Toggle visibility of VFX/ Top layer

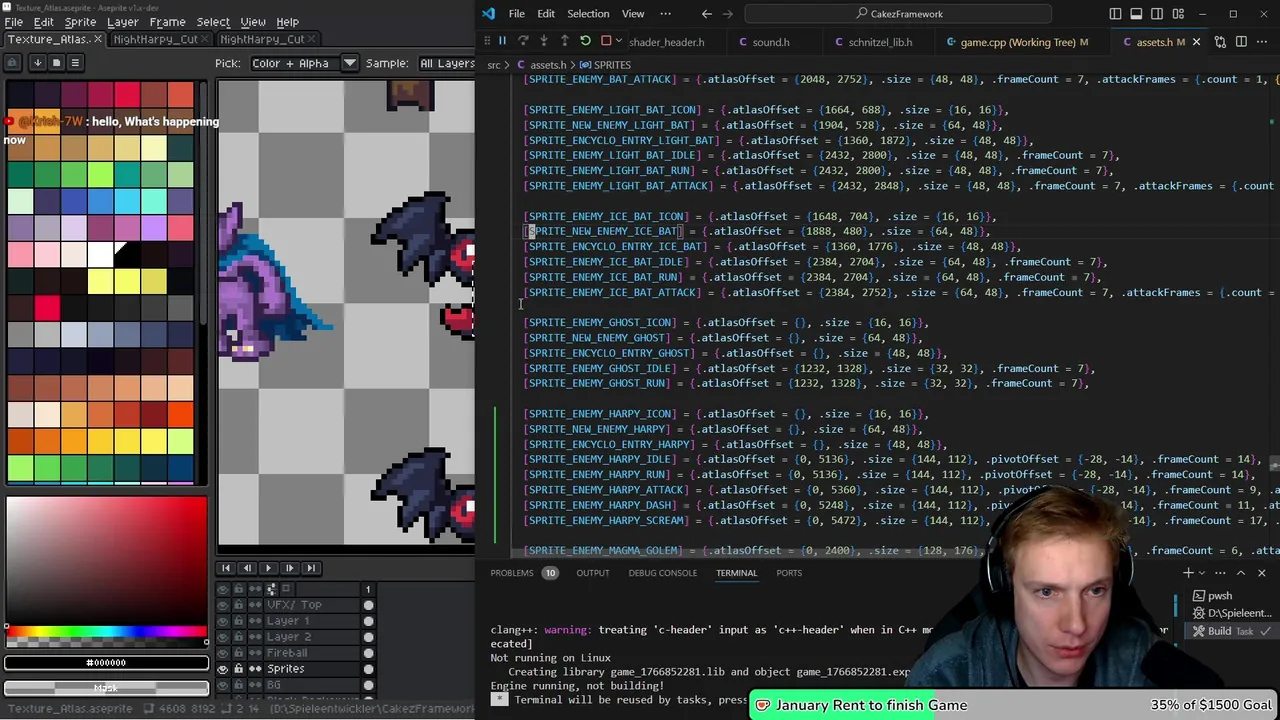tap(223, 605)
